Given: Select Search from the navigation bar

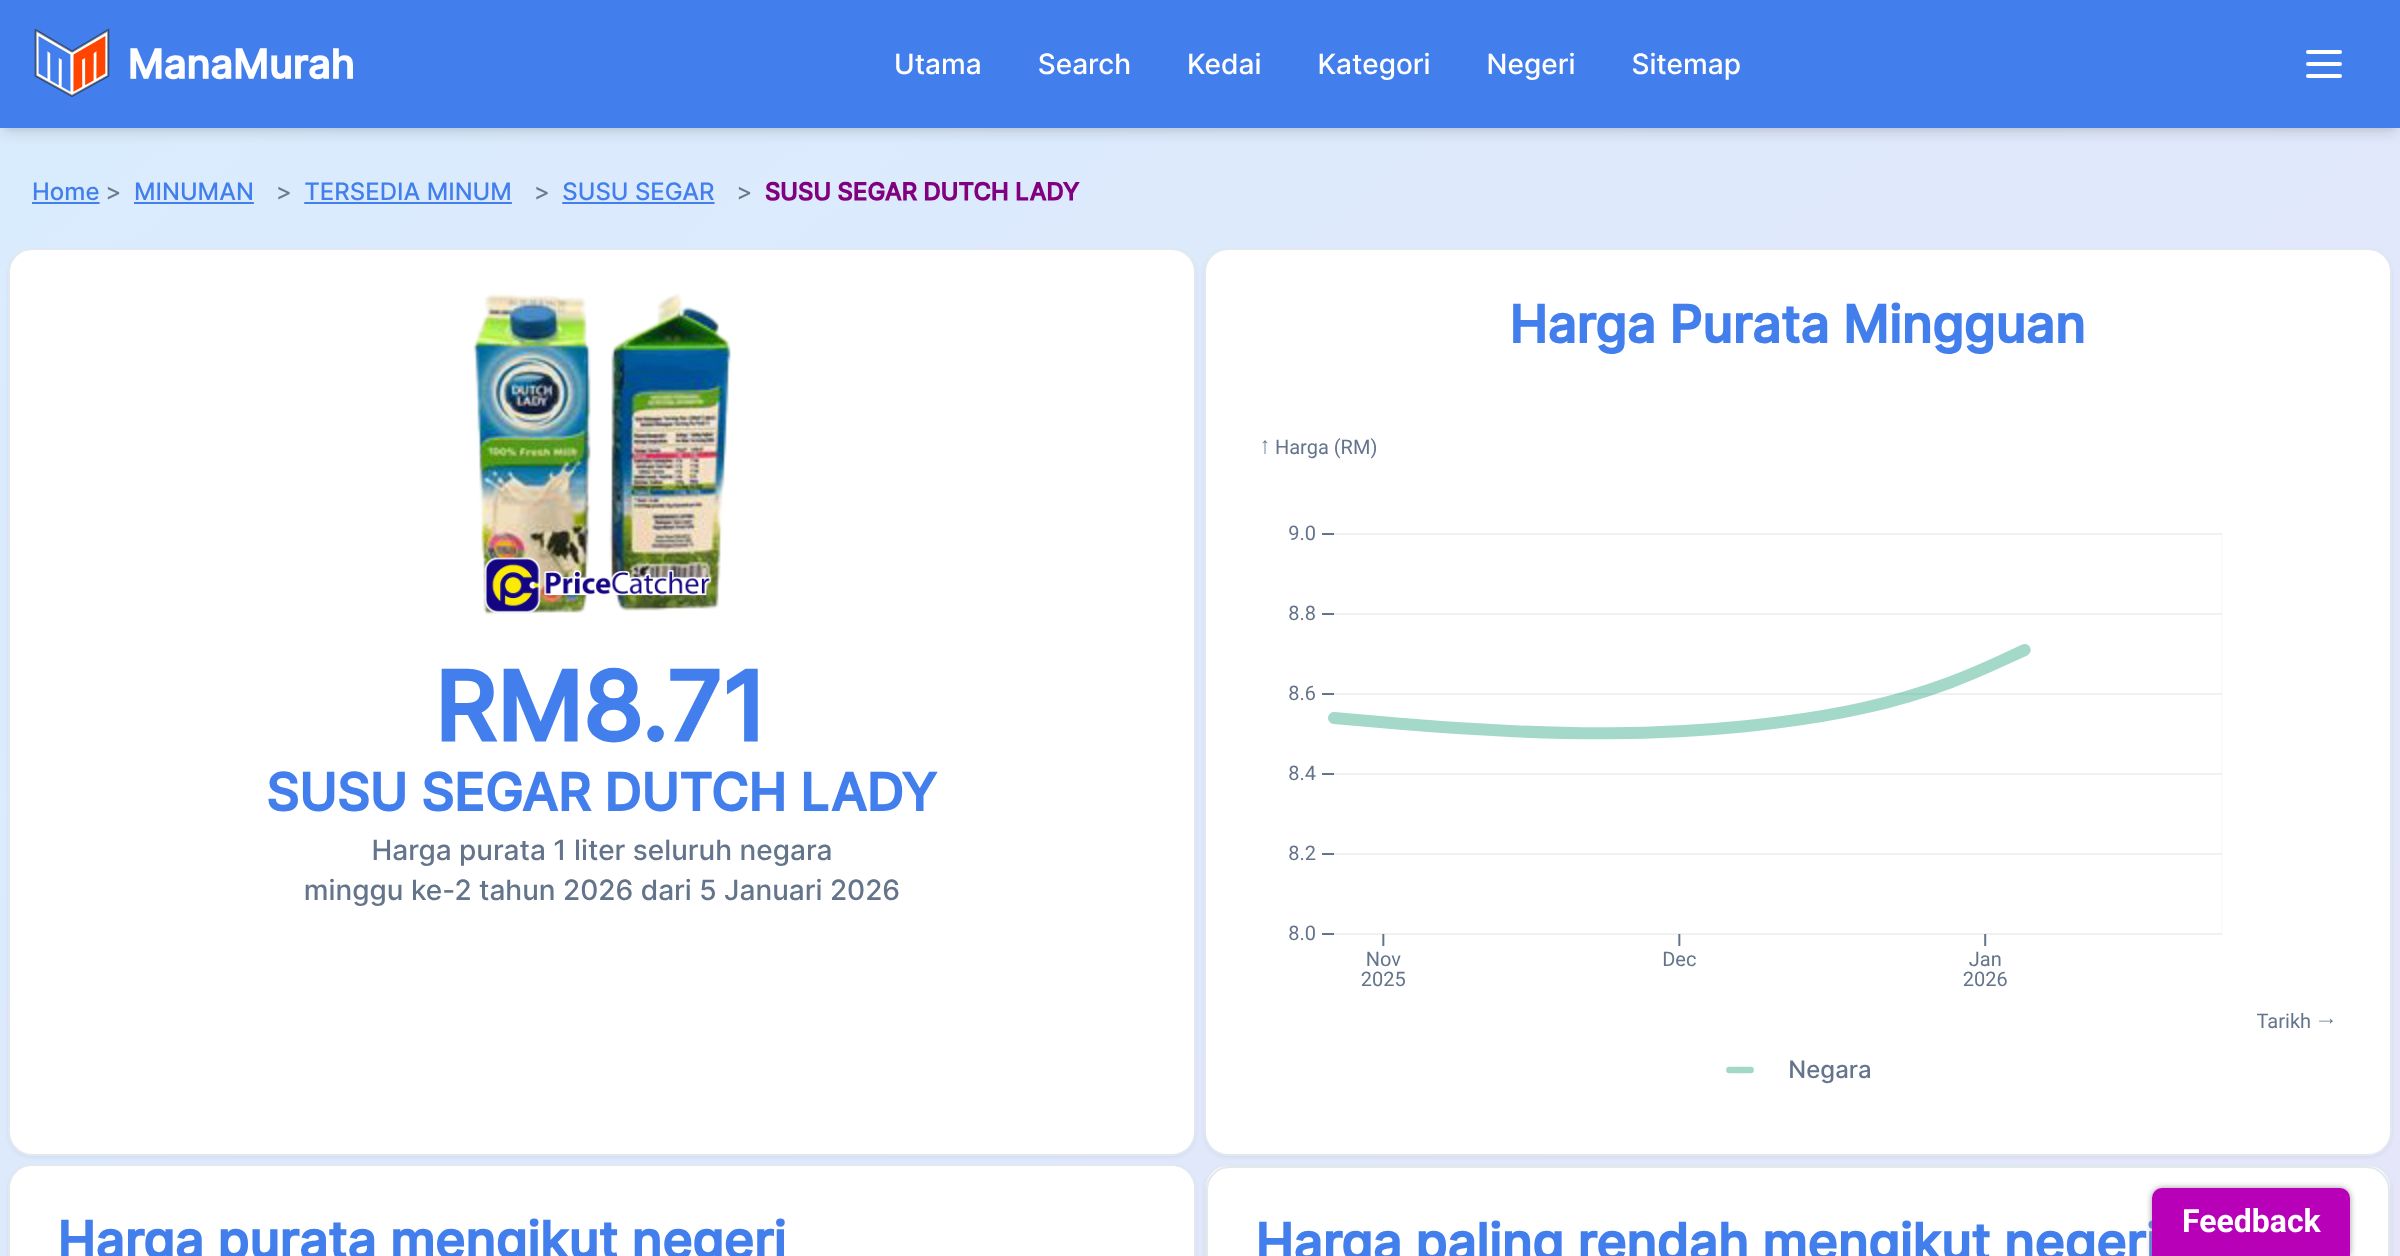Looking at the screenshot, I should [x=1085, y=64].
